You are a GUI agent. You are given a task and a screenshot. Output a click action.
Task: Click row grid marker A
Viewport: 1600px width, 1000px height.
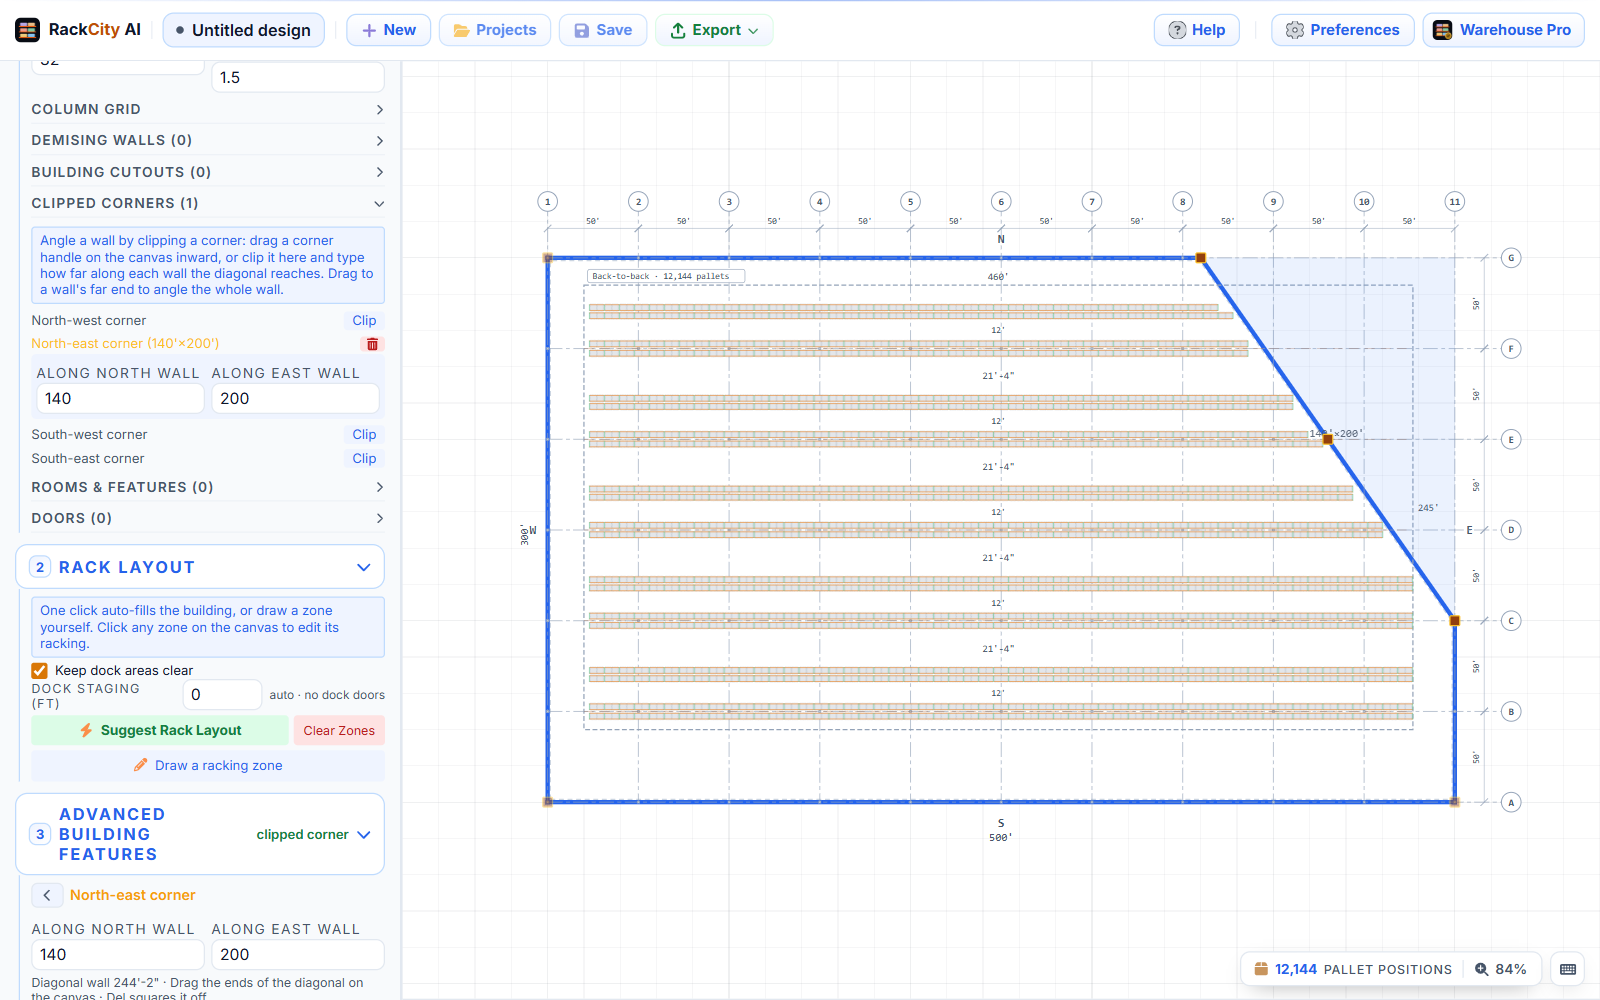(x=1511, y=802)
